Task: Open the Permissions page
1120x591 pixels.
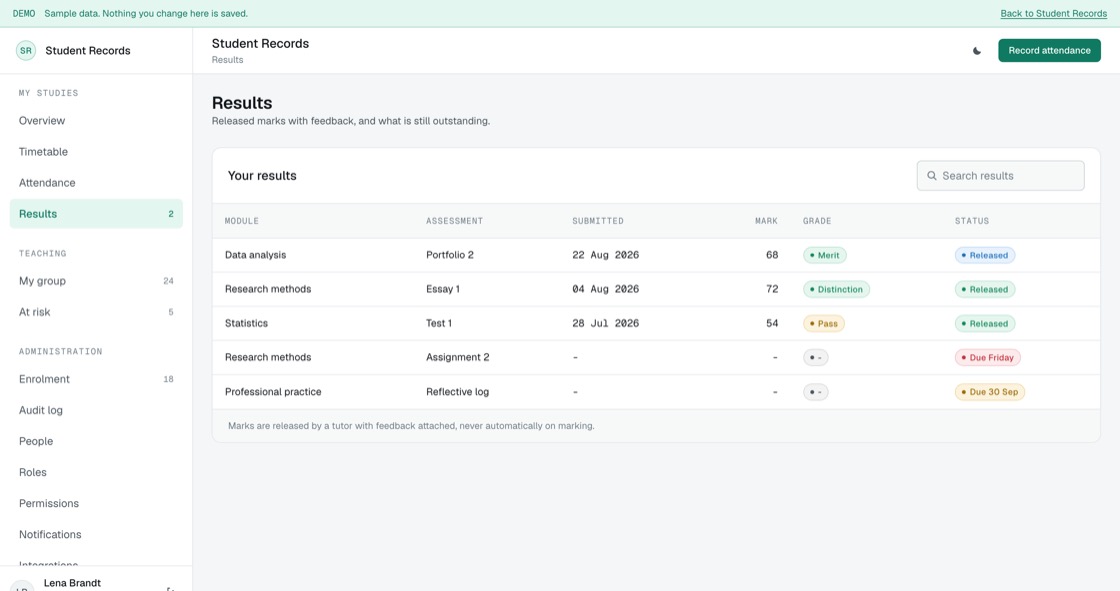Action: [96, 504]
